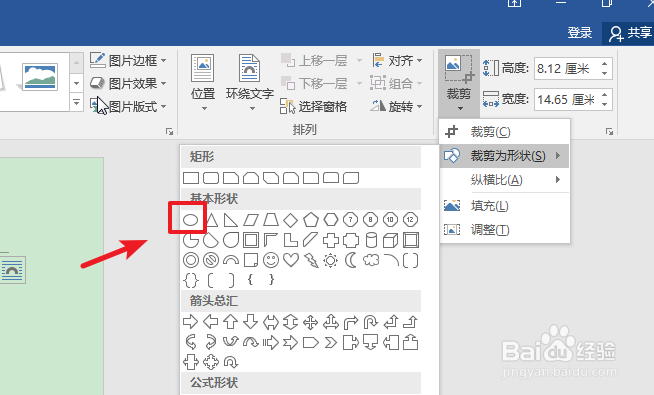Click the 裁剪 crop split button
Image resolution: width=654 pixels, height=395 pixels.
pos(459,83)
